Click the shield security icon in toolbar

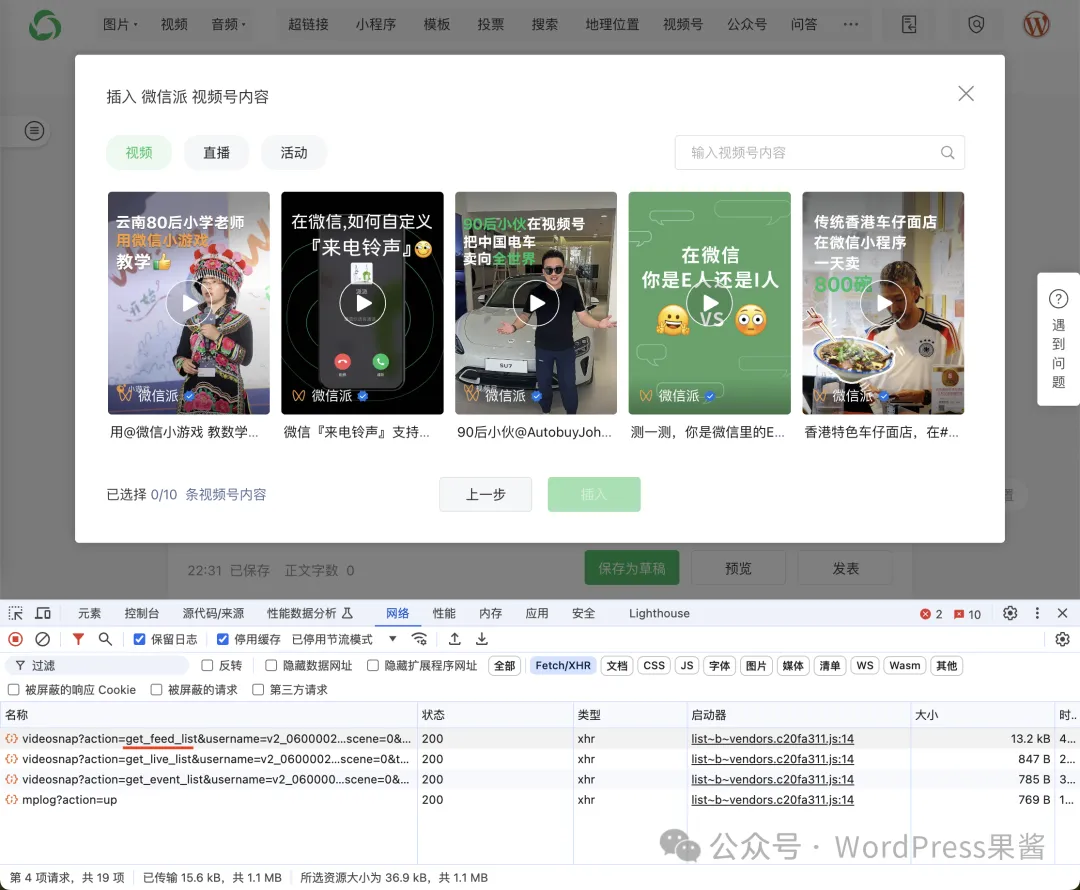coord(976,25)
